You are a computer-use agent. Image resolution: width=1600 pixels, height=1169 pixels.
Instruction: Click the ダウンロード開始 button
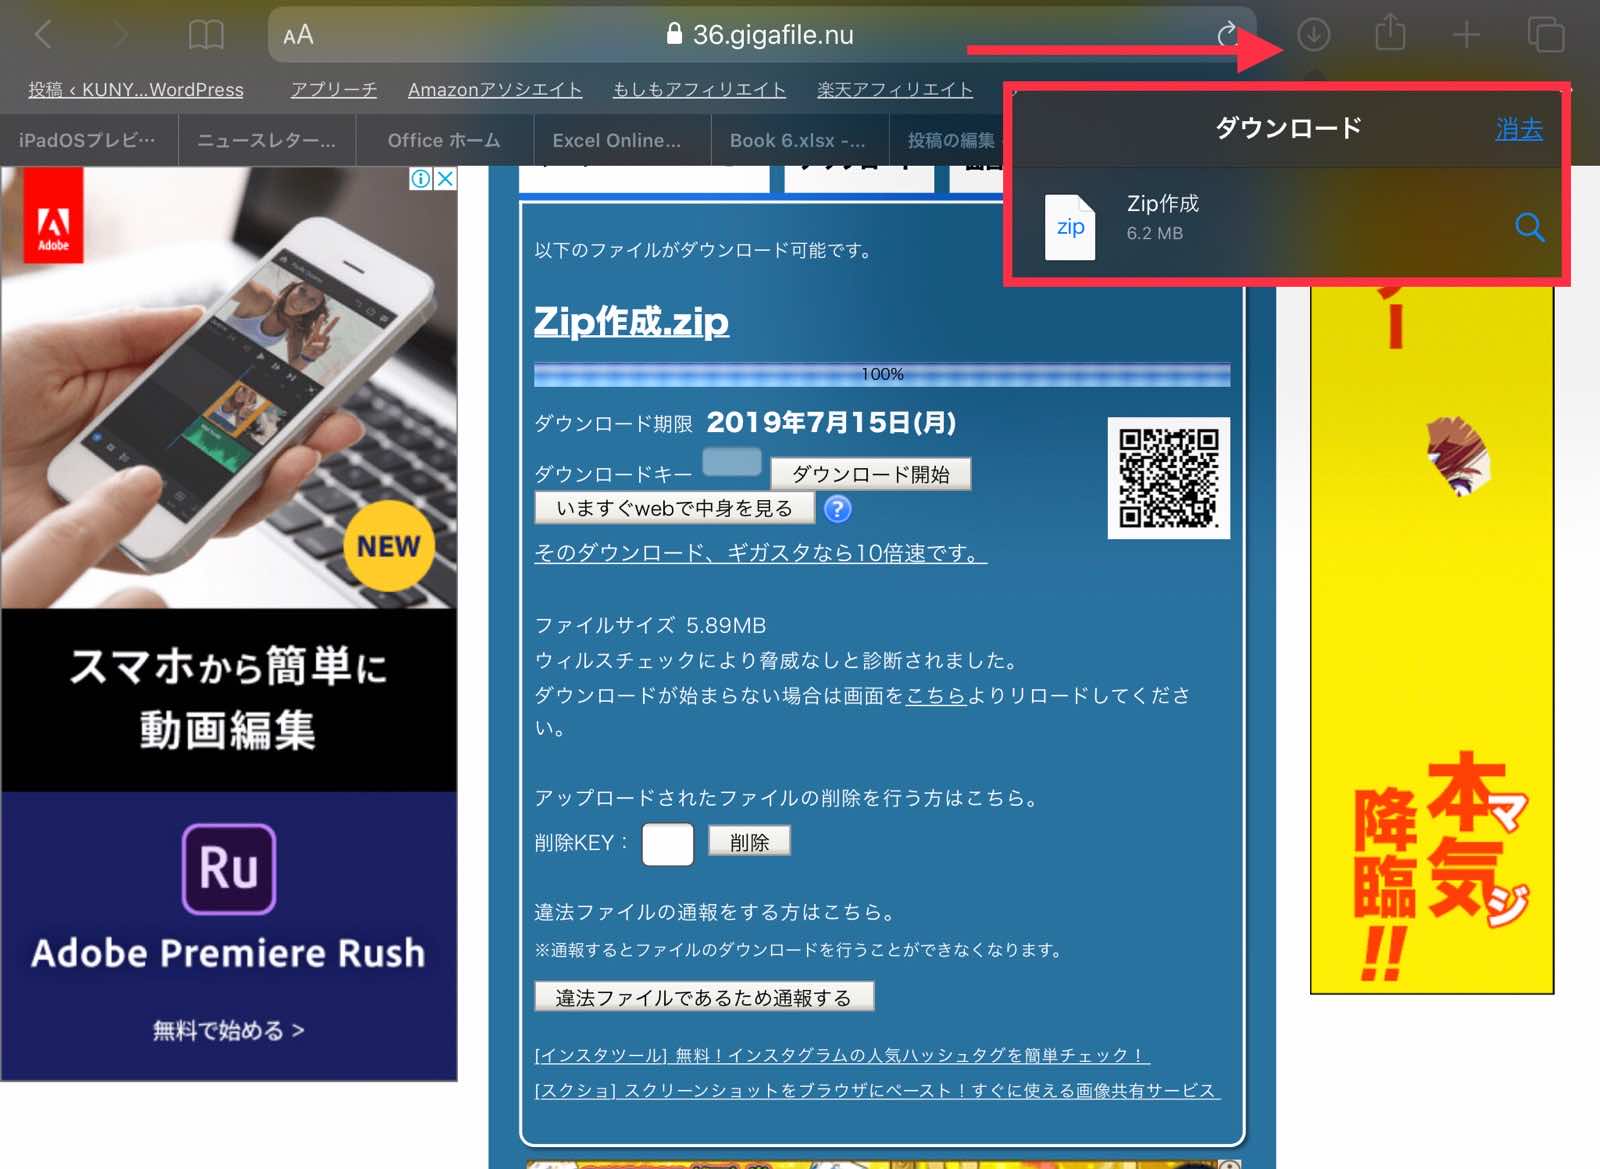[x=871, y=474]
